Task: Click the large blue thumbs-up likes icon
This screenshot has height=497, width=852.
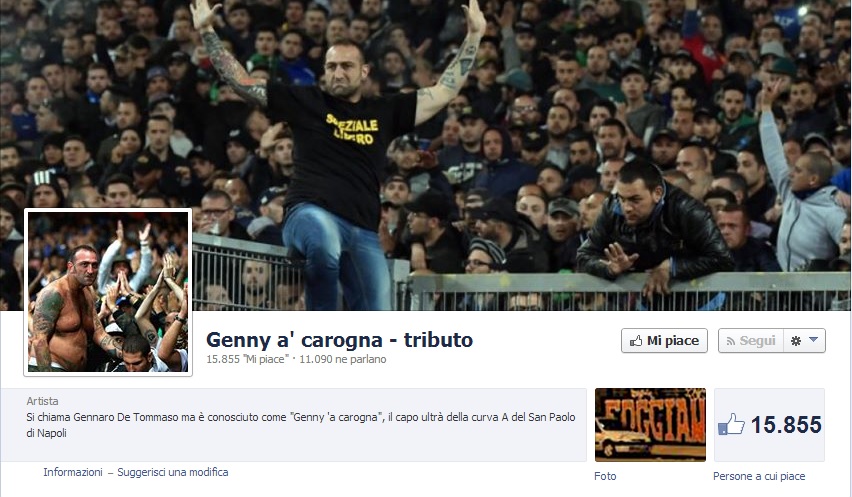Action: point(731,424)
